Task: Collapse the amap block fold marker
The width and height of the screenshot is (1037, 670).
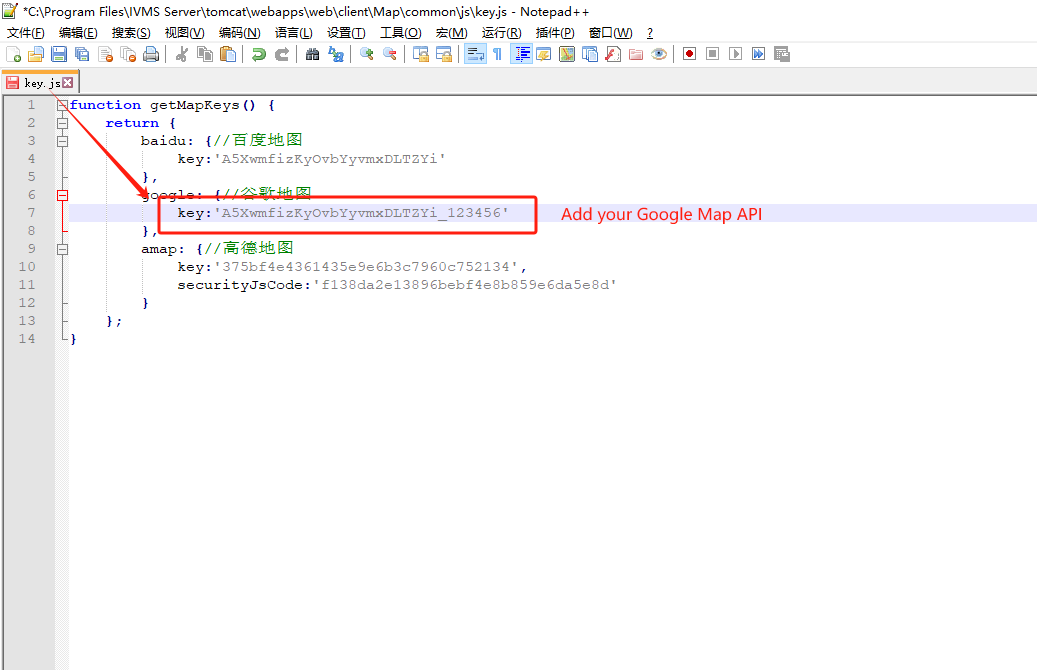Action: (62, 249)
